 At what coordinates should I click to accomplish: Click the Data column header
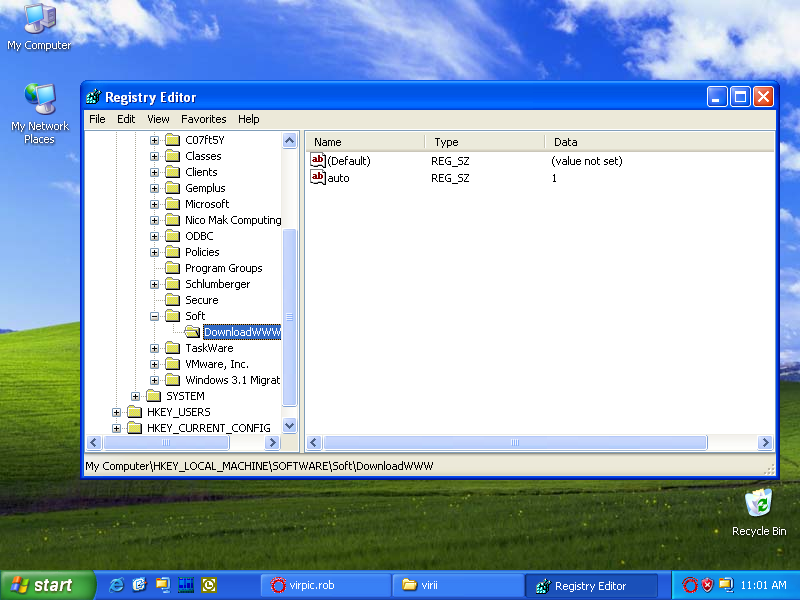point(660,142)
